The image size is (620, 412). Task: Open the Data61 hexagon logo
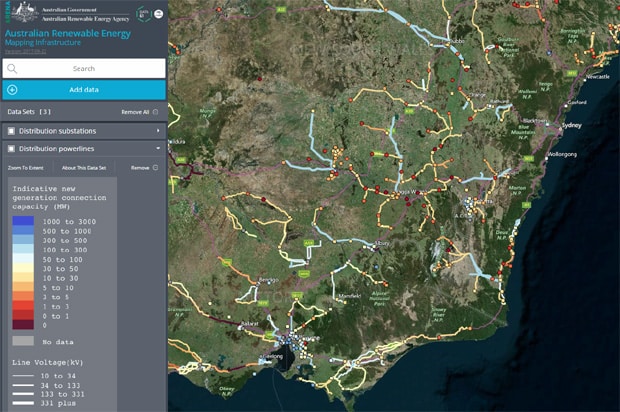click(x=144, y=14)
